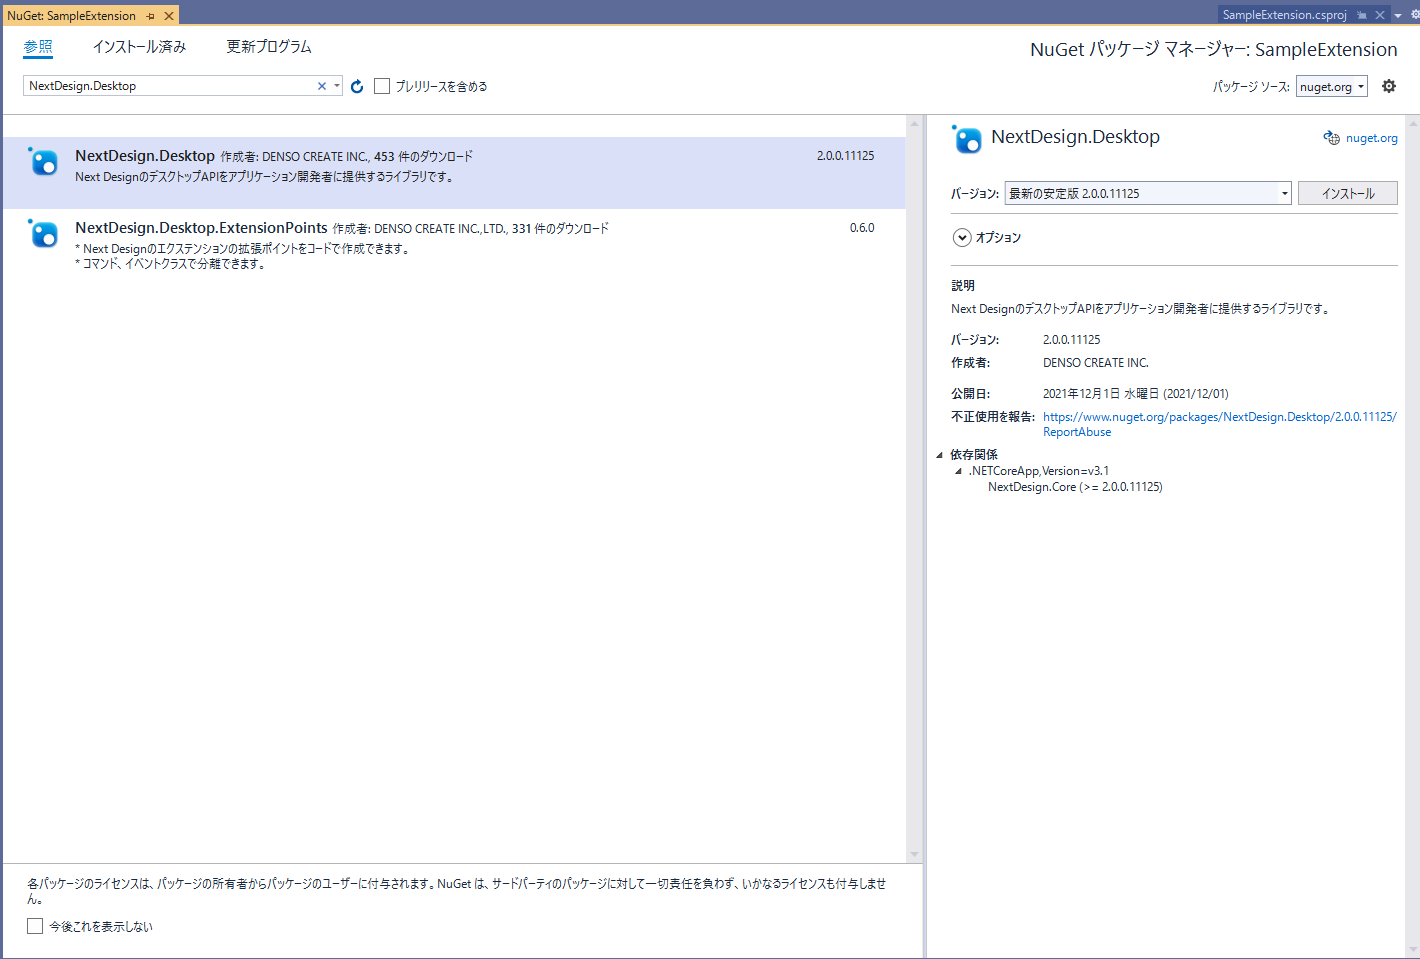Open the nuget.org link in the details pane
This screenshot has width=1420, height=959.
(1371, 138)
